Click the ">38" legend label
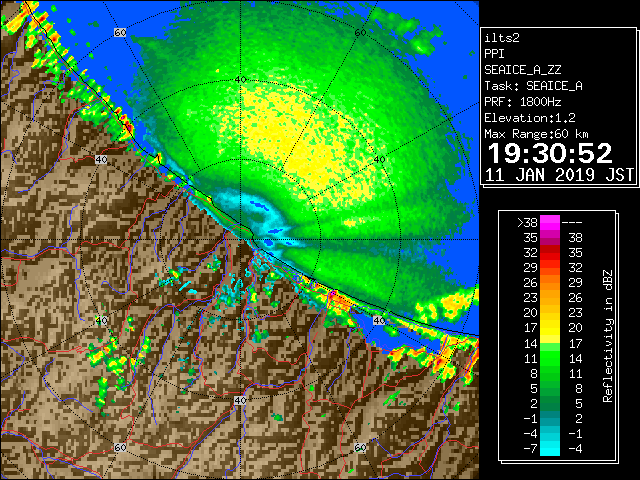Screen dimensions: 640x480 click(527, 223)
